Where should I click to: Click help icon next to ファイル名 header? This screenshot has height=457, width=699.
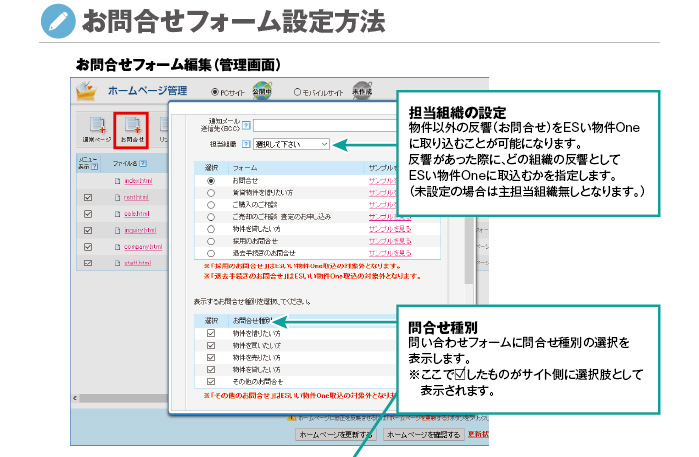click(142, 164)
